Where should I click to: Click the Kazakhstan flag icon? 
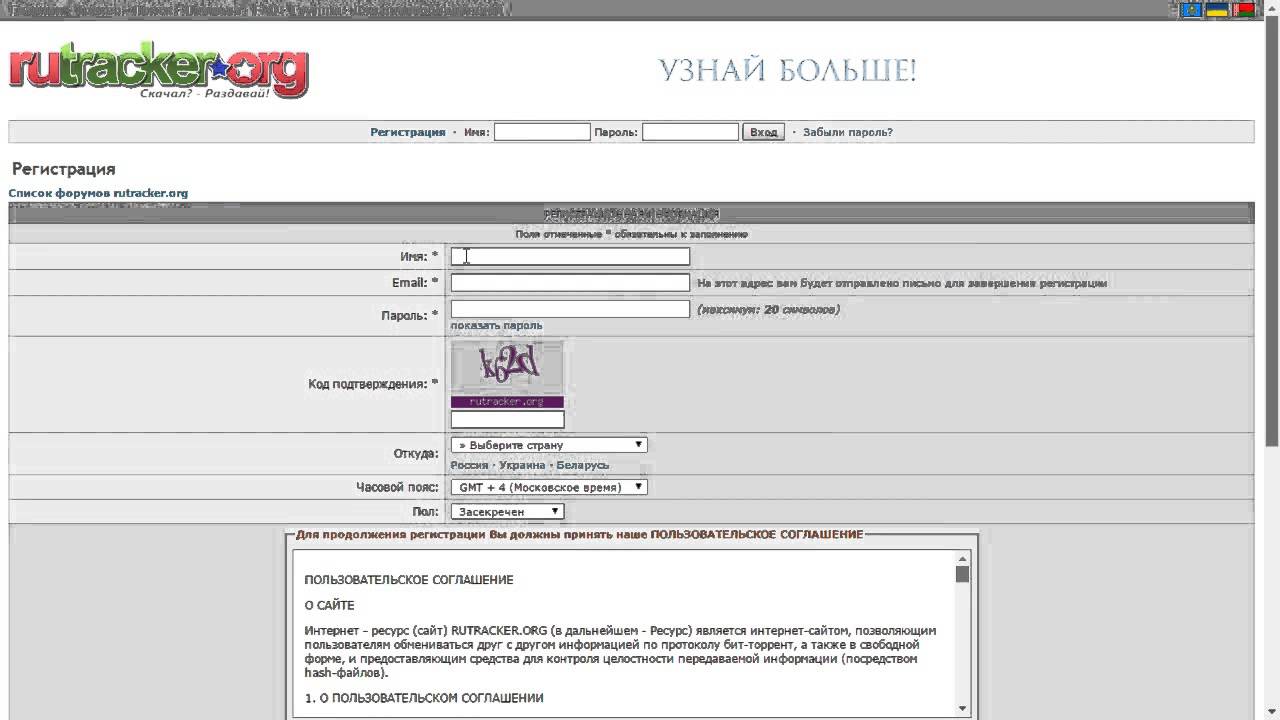[x=1191, y=10]
